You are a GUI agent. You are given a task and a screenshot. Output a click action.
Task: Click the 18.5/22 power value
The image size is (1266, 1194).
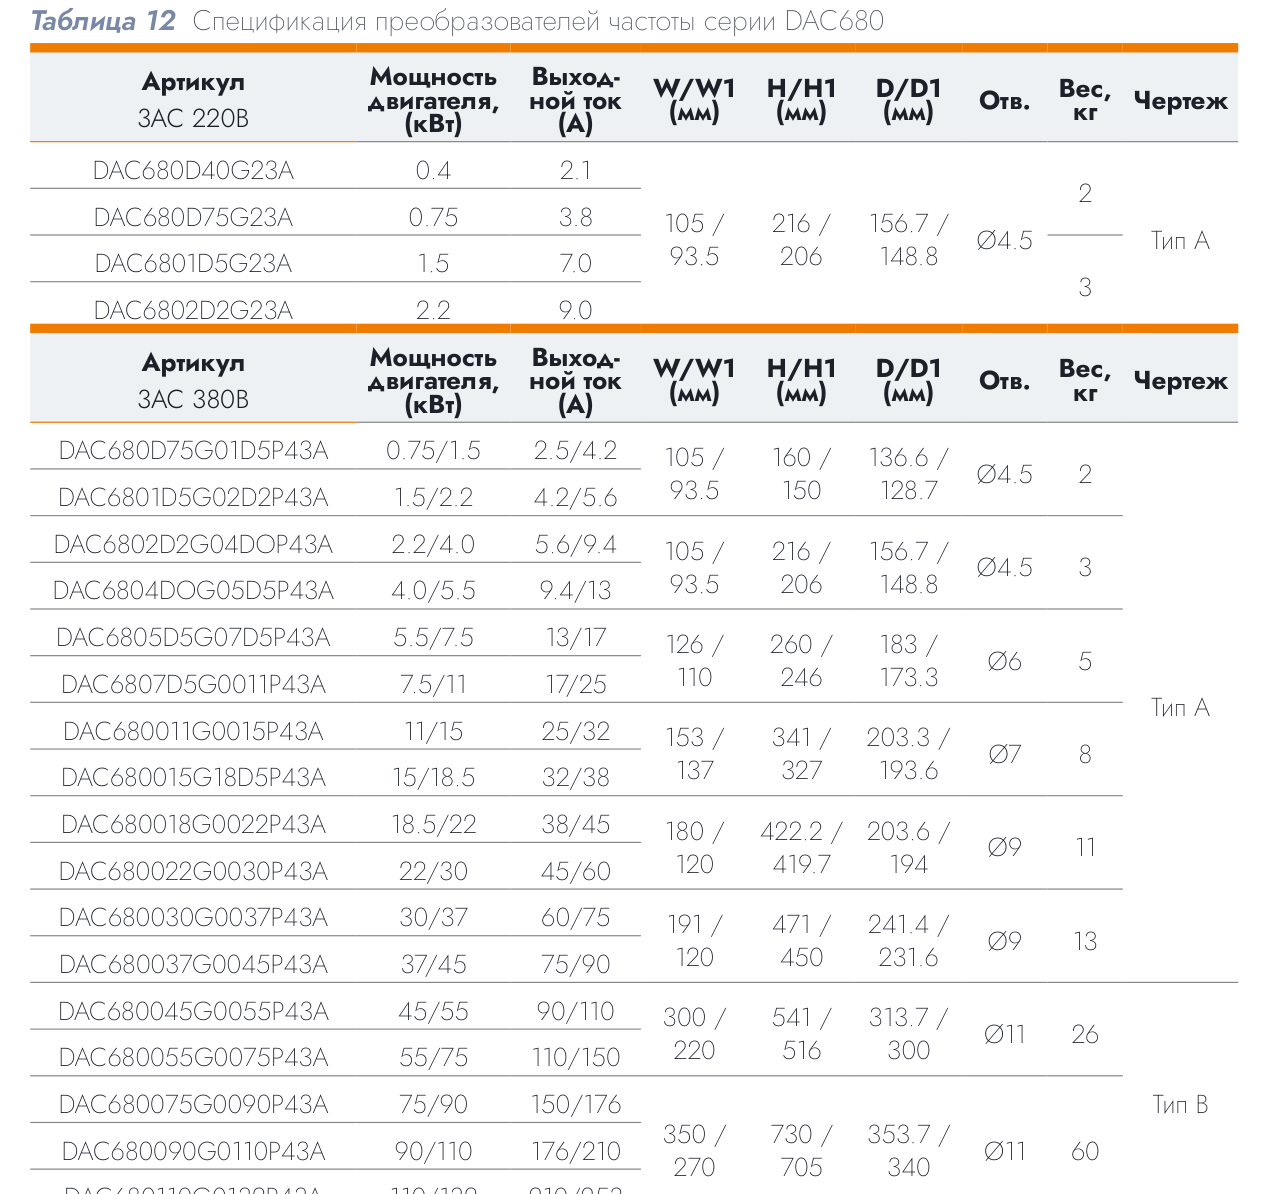[433, 825]
